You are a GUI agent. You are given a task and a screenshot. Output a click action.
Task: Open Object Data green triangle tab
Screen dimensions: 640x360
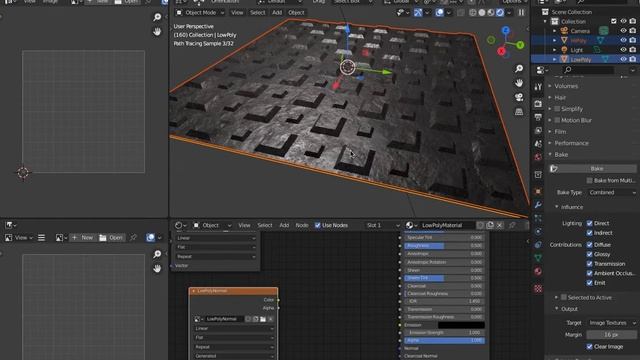[538, 258]
